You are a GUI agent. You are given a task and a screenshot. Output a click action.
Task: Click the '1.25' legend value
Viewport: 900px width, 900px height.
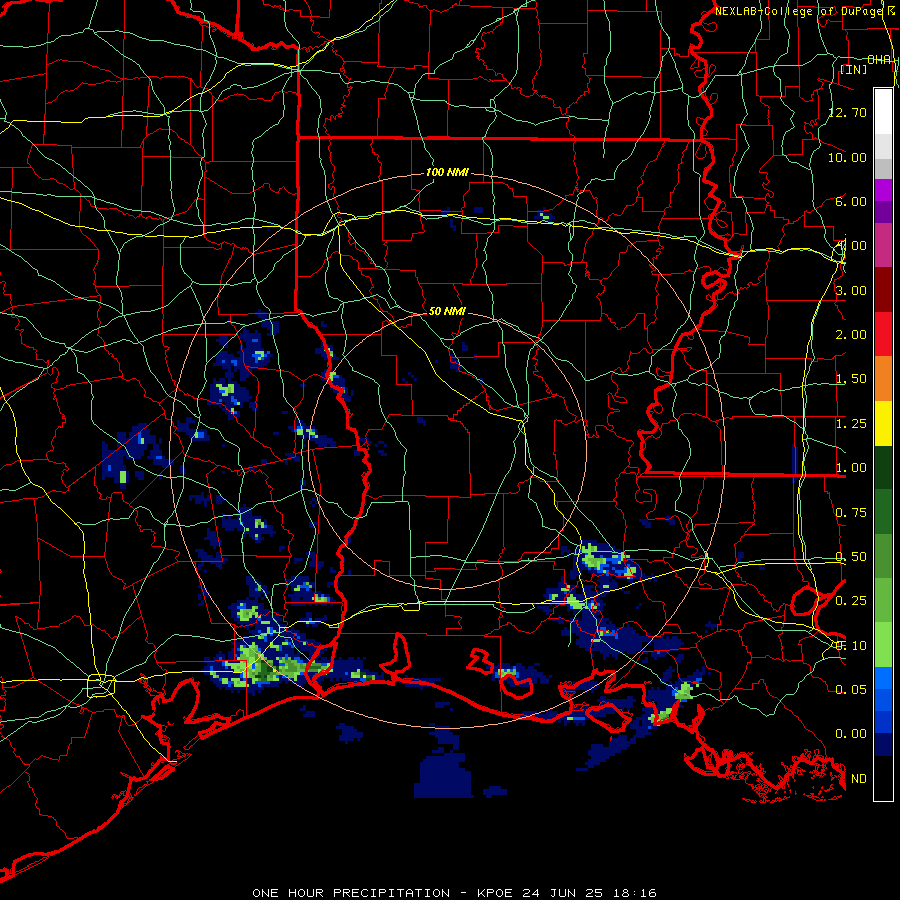(x=851, y=424)
